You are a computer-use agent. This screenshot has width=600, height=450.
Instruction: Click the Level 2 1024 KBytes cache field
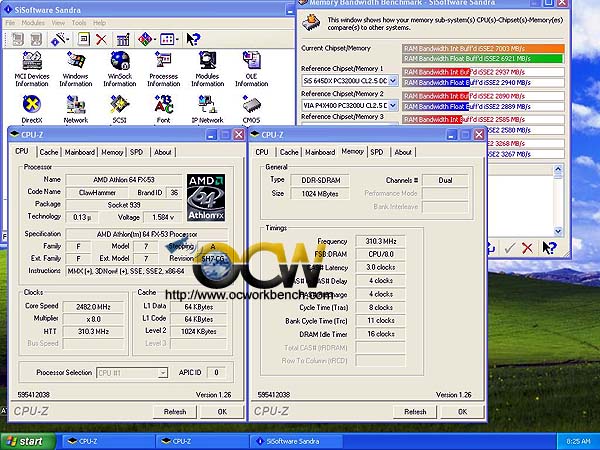click(x=199, y=331)
